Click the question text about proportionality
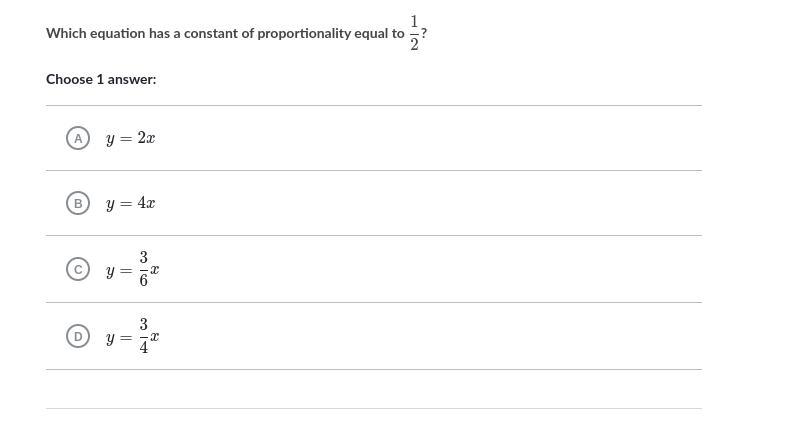Screen dimensions: 805x425 [225, 33]
